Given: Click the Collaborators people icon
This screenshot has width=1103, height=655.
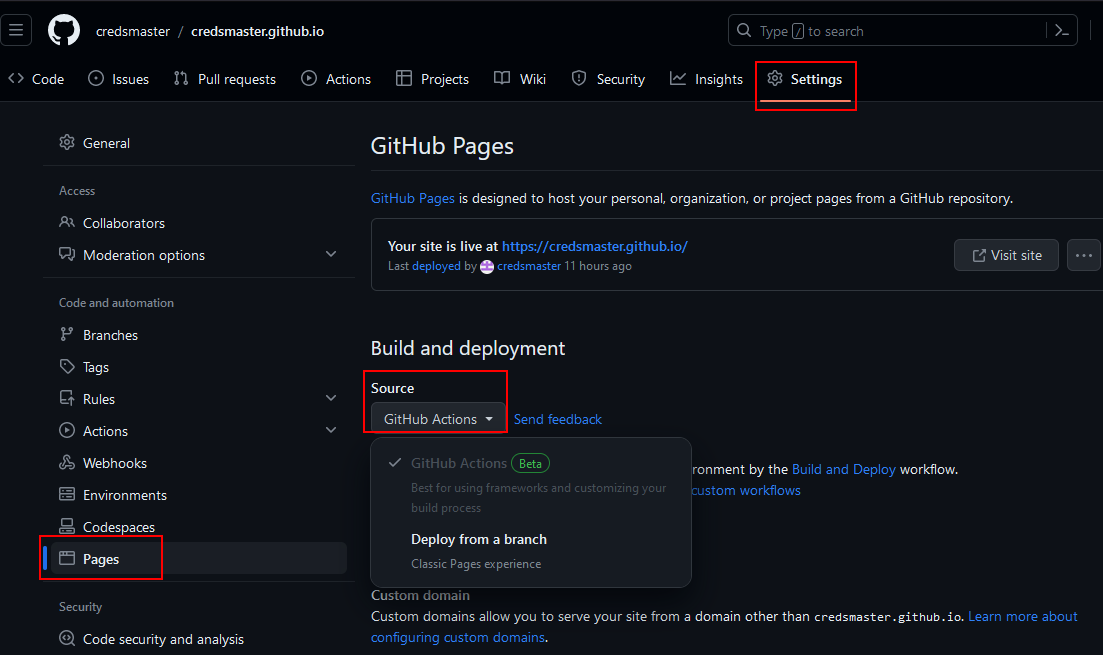Looking at the screenshot, I should coord(67,222).
